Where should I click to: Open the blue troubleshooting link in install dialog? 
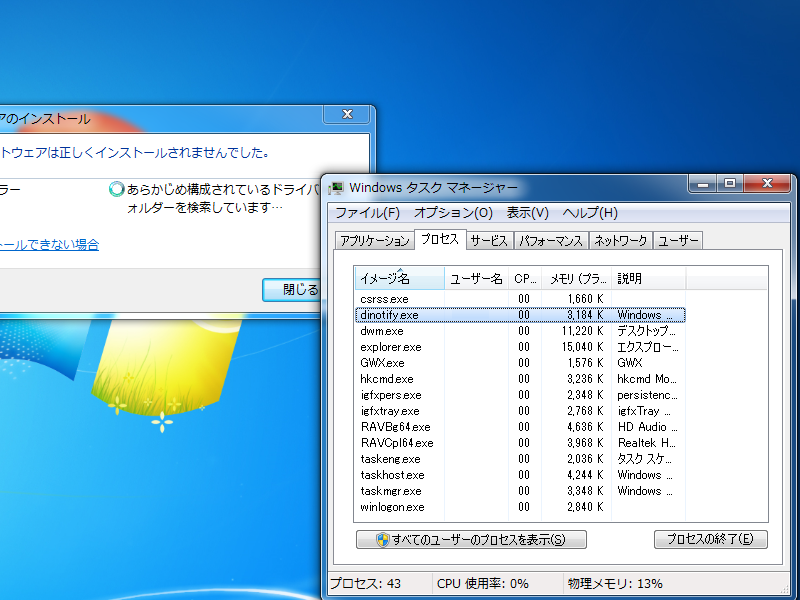click(49, 245)
